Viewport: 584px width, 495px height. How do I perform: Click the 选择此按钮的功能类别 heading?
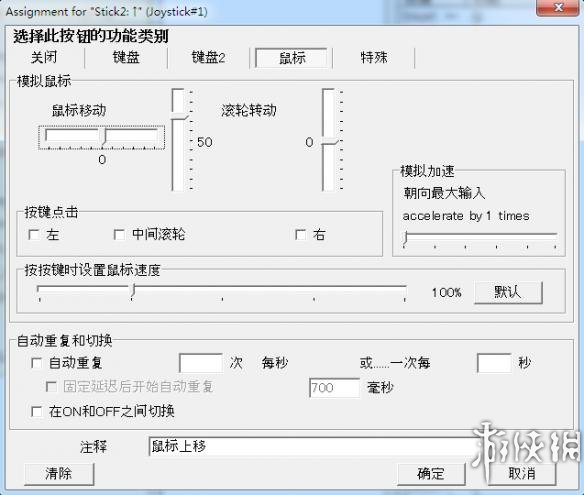[91, 36]
